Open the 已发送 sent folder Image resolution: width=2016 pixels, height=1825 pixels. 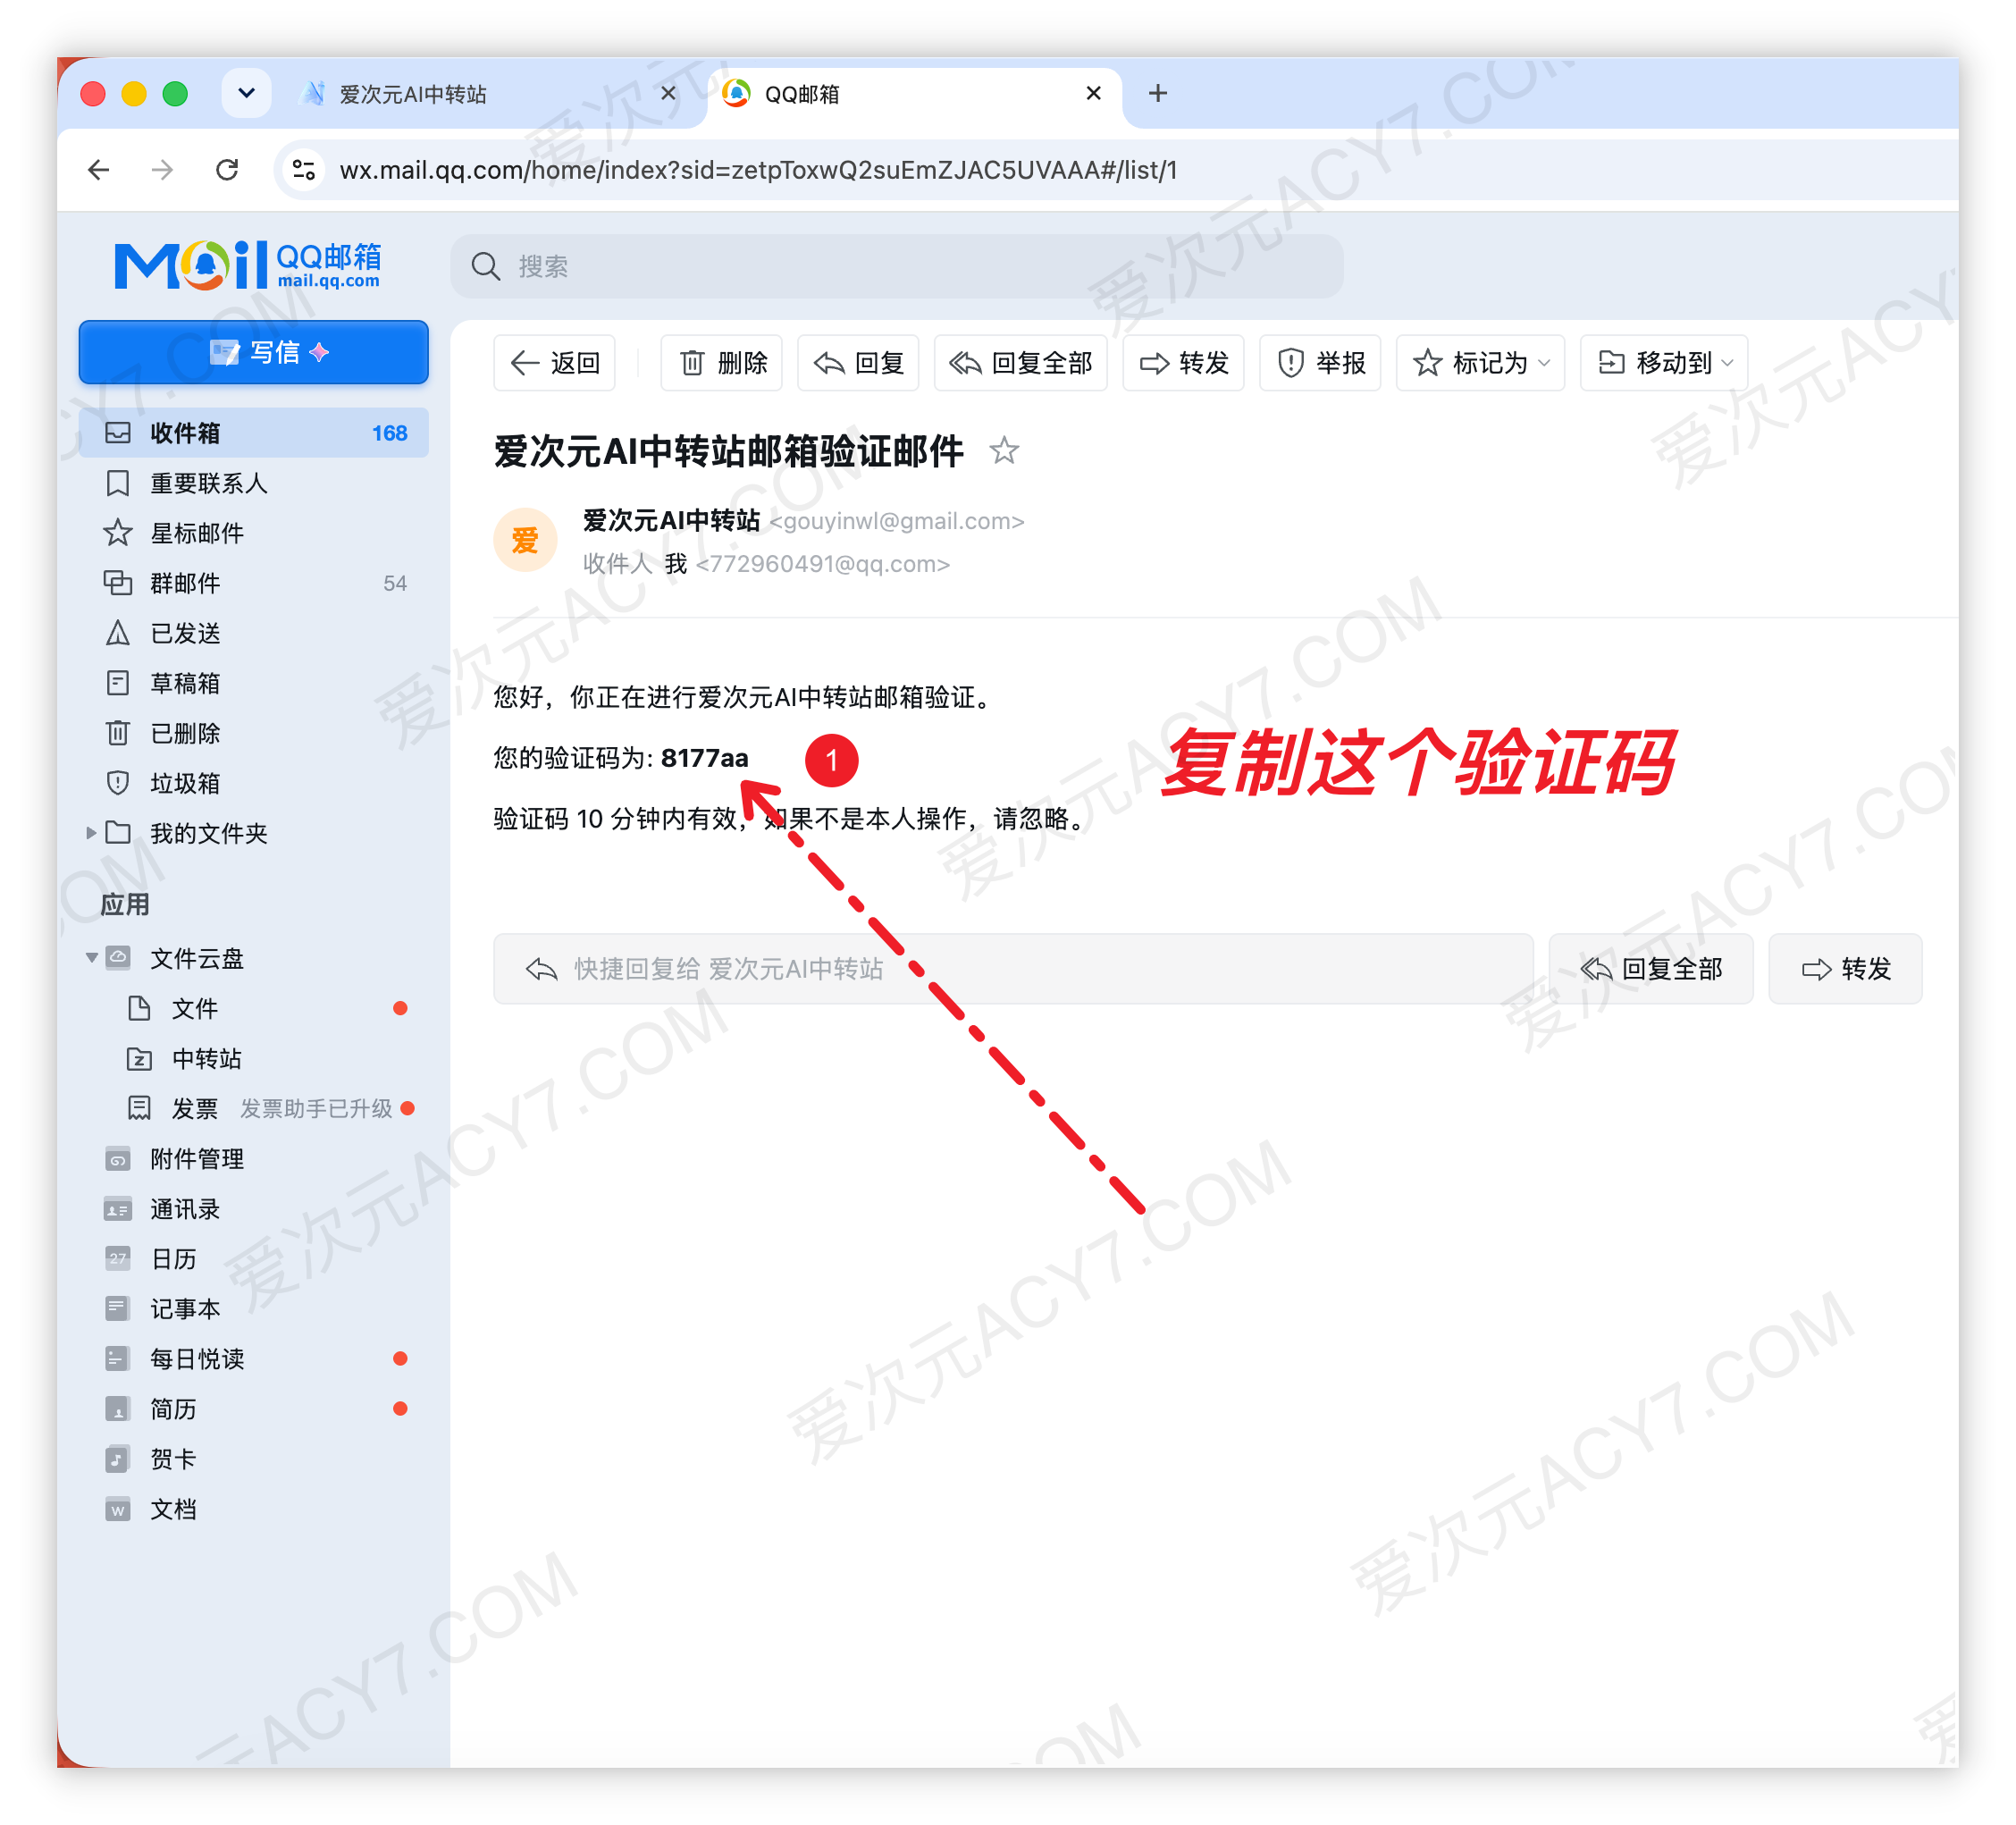[254, 633]
